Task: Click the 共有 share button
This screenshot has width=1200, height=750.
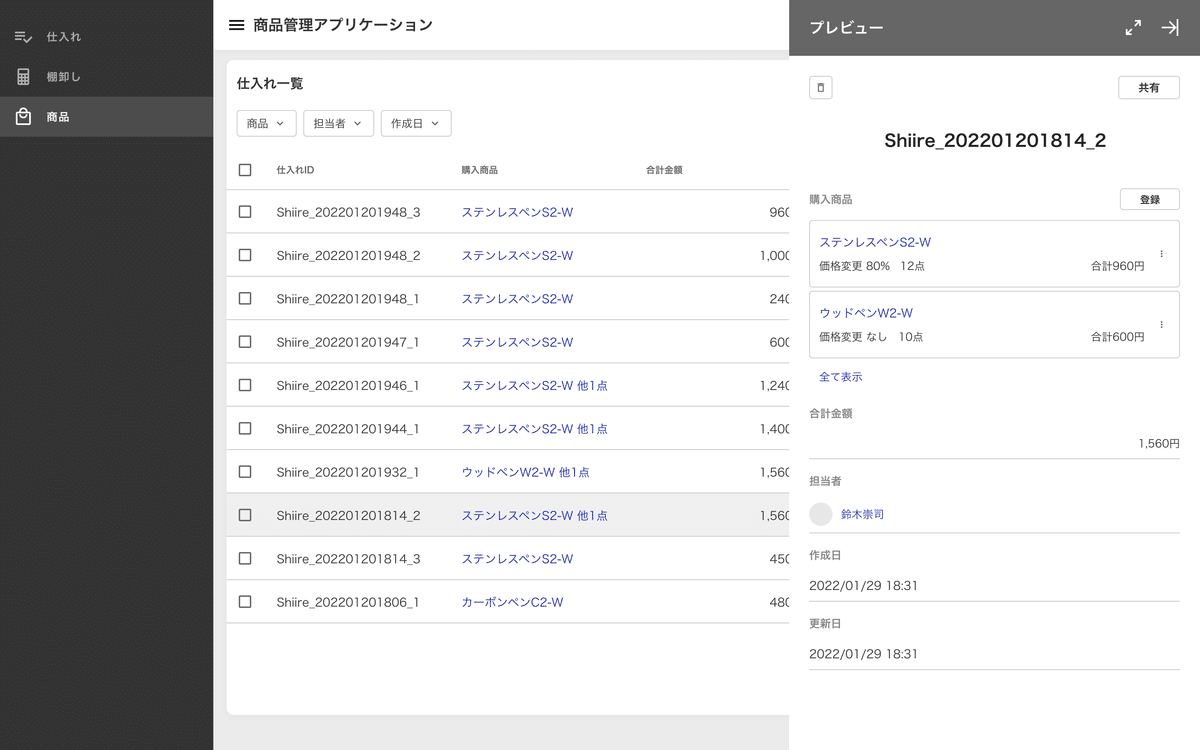Action: pyautogui.click(x=1149, y=88)
